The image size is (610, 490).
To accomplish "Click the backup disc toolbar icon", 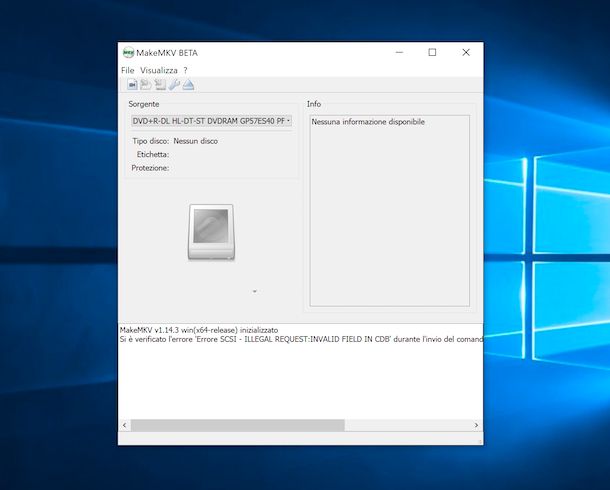I will pyautogui.click(x=146, y=84).
